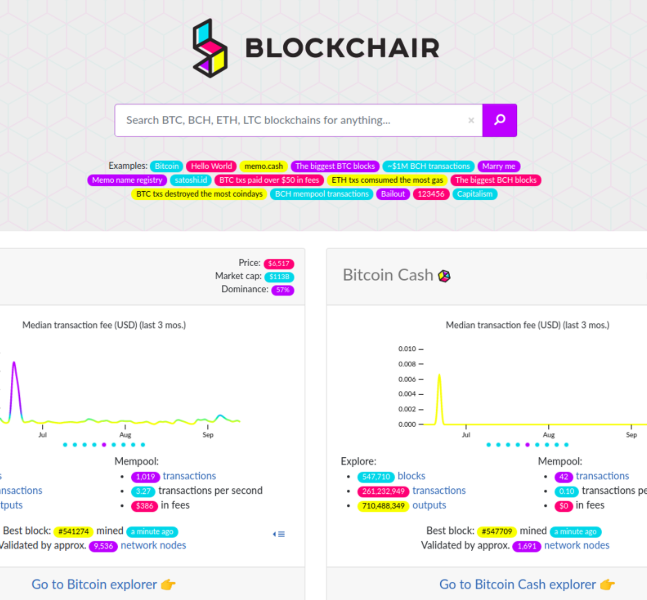Open "The biggest BTC blocks" example
647x600 pixels.
(x=335, y=166)
